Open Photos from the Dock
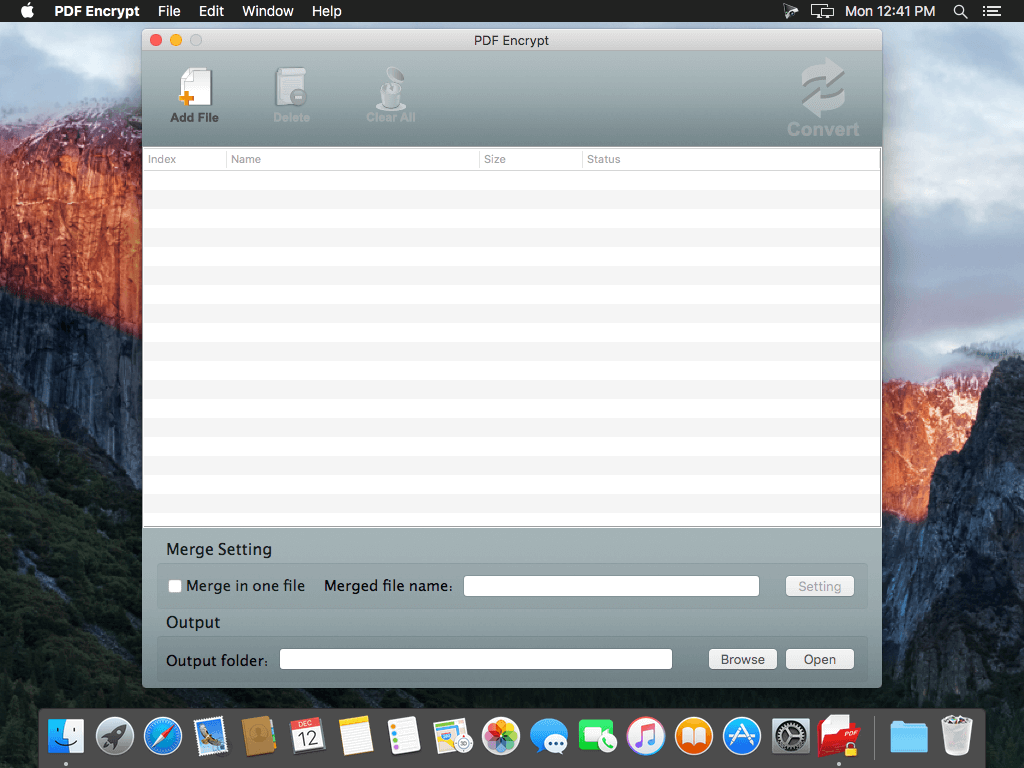The image size is (1024, 768). (x=501, y=736)
